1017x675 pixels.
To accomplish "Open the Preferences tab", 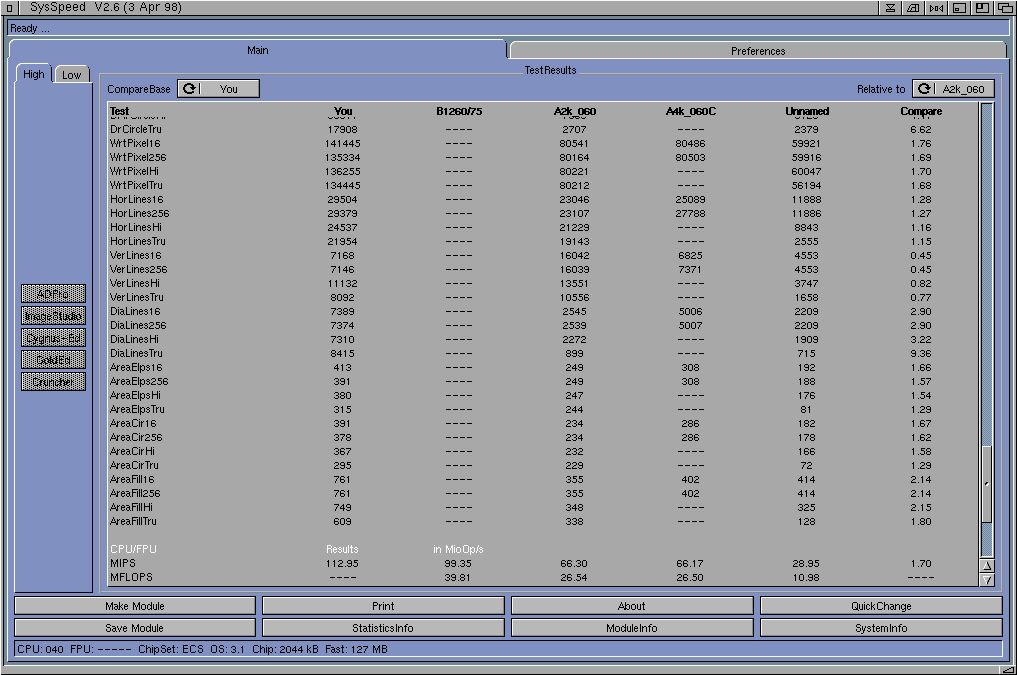I will [x=758, y=51].
